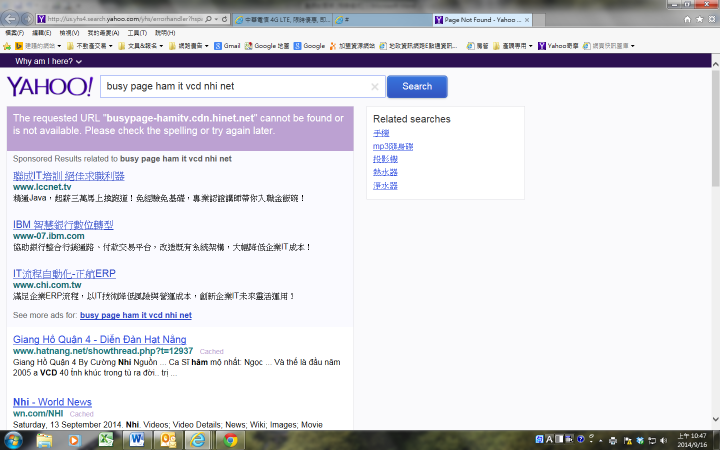Click the printer icon in system tray
Image resolution: width=720 pixels, height=450 pixels.
[613, 441]
